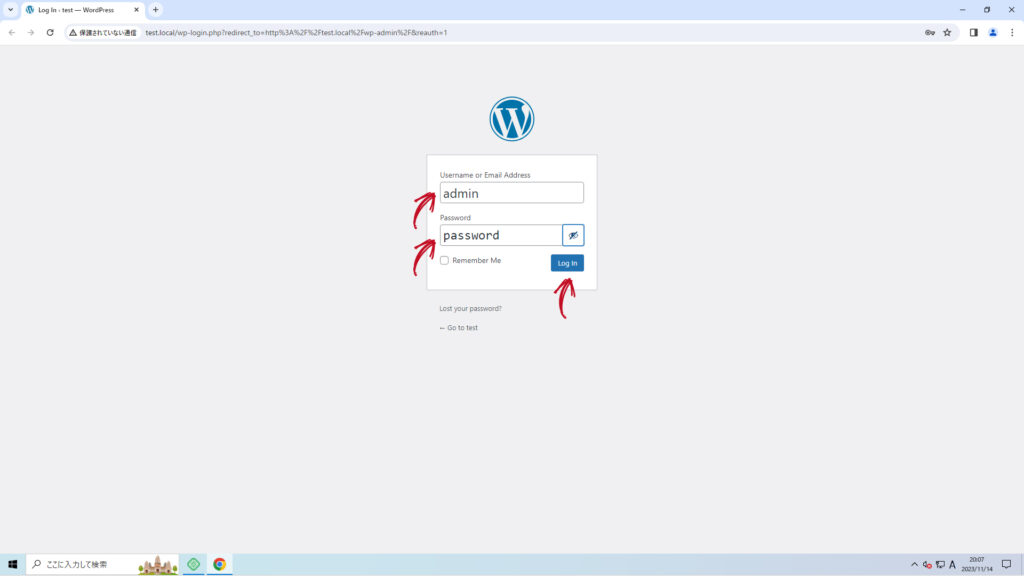This screenshot has height=576, width=1024.
Task: Open the Windows notification center icon
Action: [1006, 564]
